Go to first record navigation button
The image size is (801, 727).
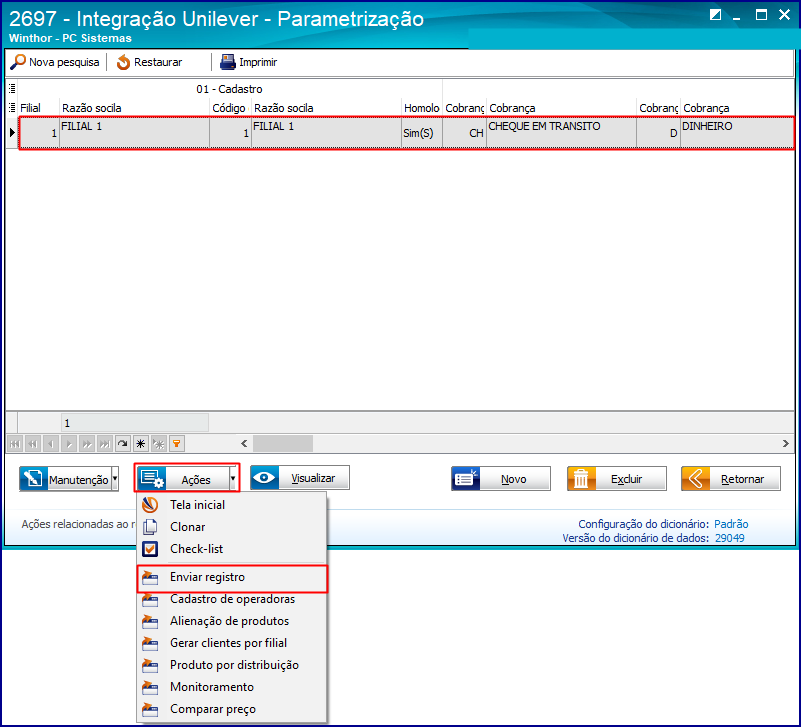(15, 444)
